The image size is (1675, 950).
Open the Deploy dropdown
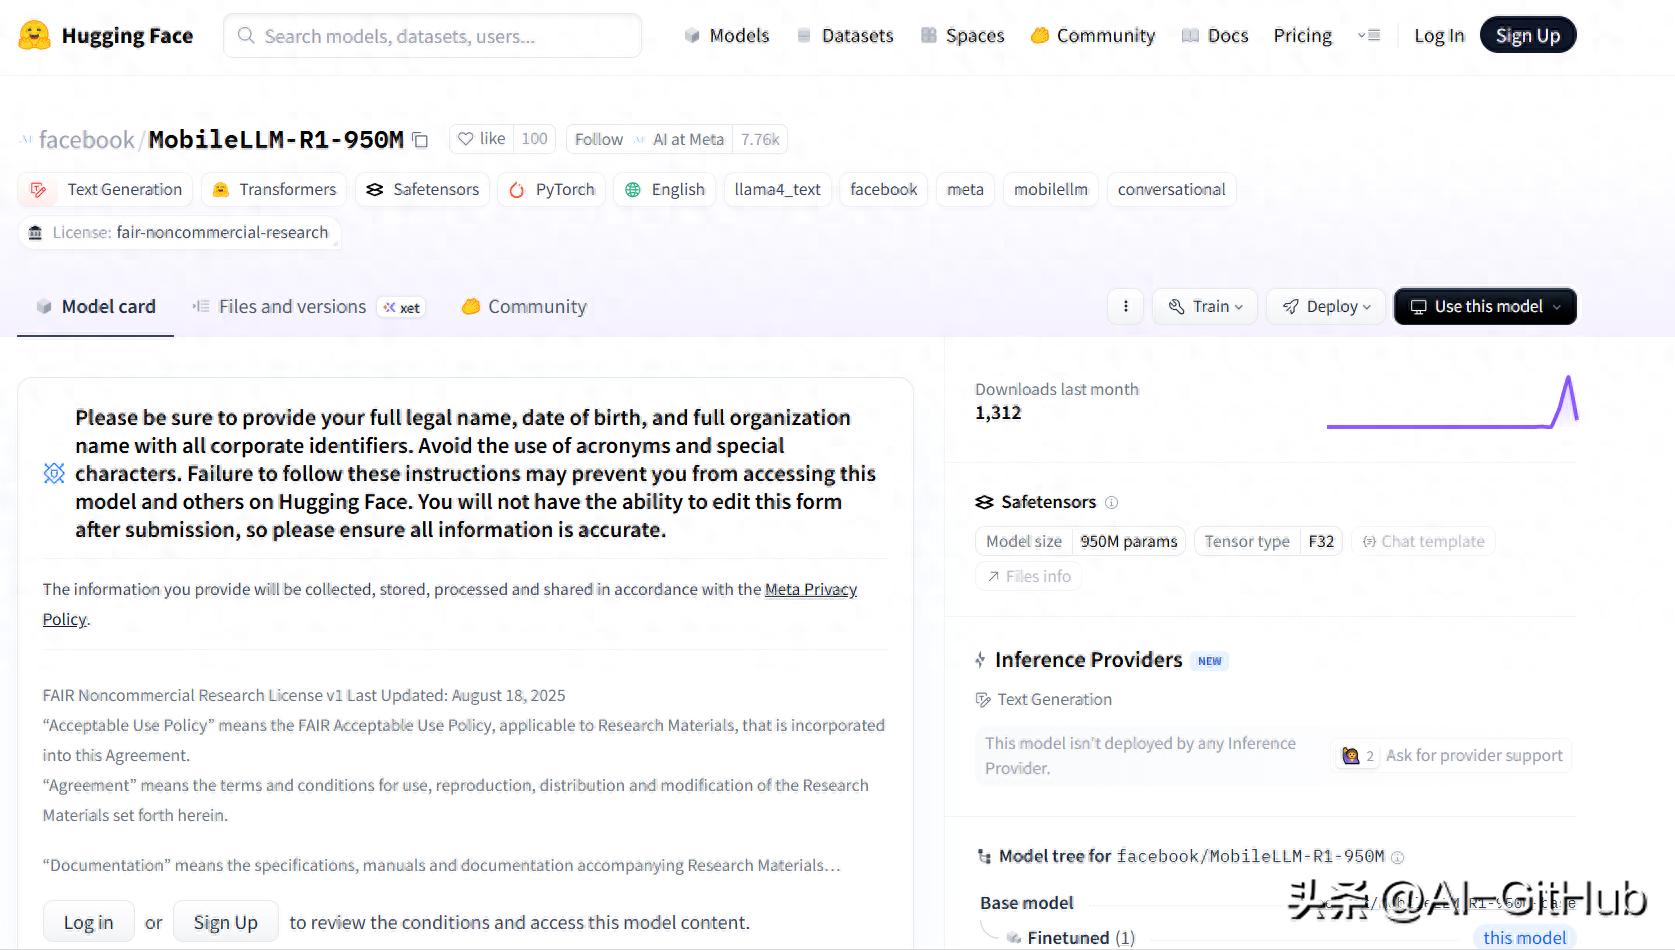point(1327,306)
